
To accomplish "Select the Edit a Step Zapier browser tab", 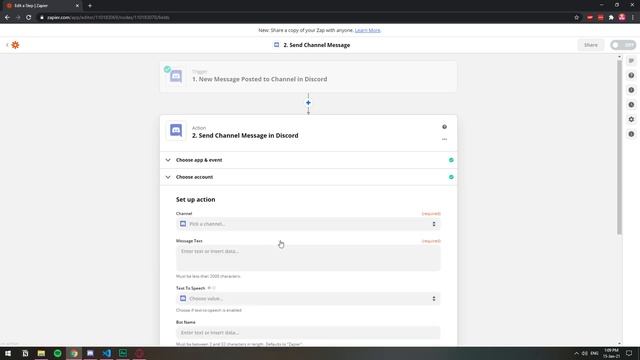I will (41, 6).
